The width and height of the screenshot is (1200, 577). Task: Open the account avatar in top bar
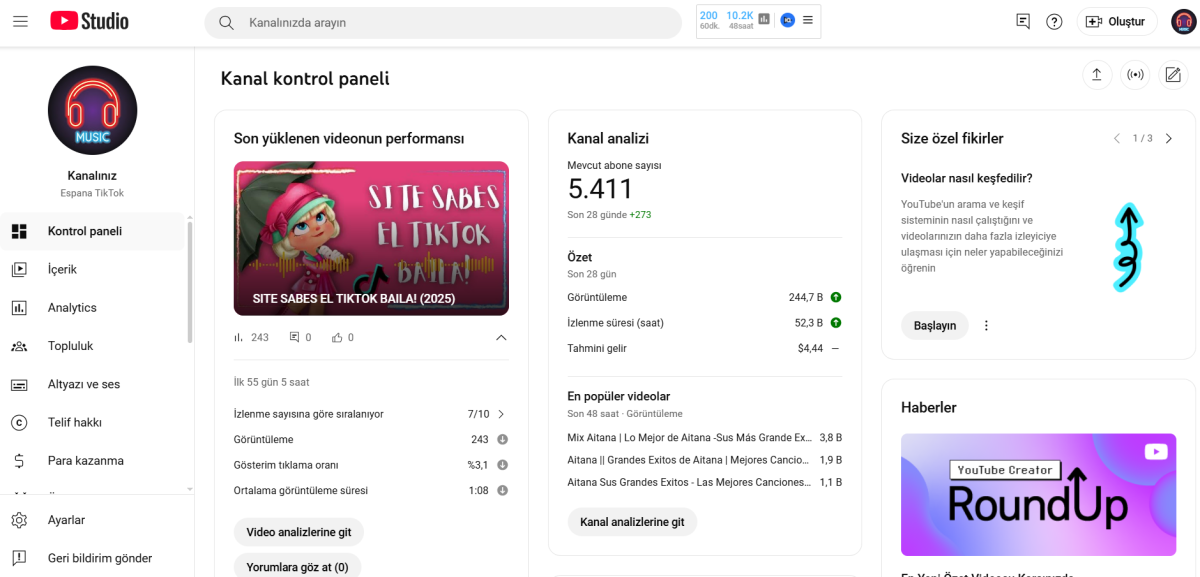(x=1183, y=21)
